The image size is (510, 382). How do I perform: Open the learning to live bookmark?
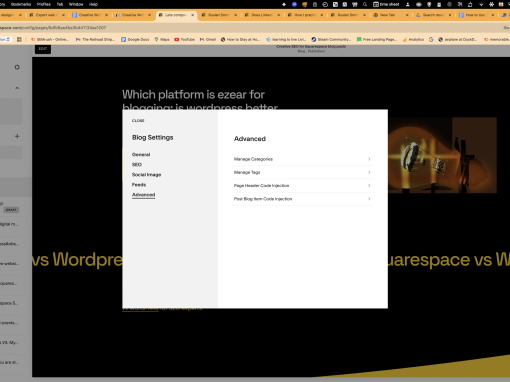286,39
